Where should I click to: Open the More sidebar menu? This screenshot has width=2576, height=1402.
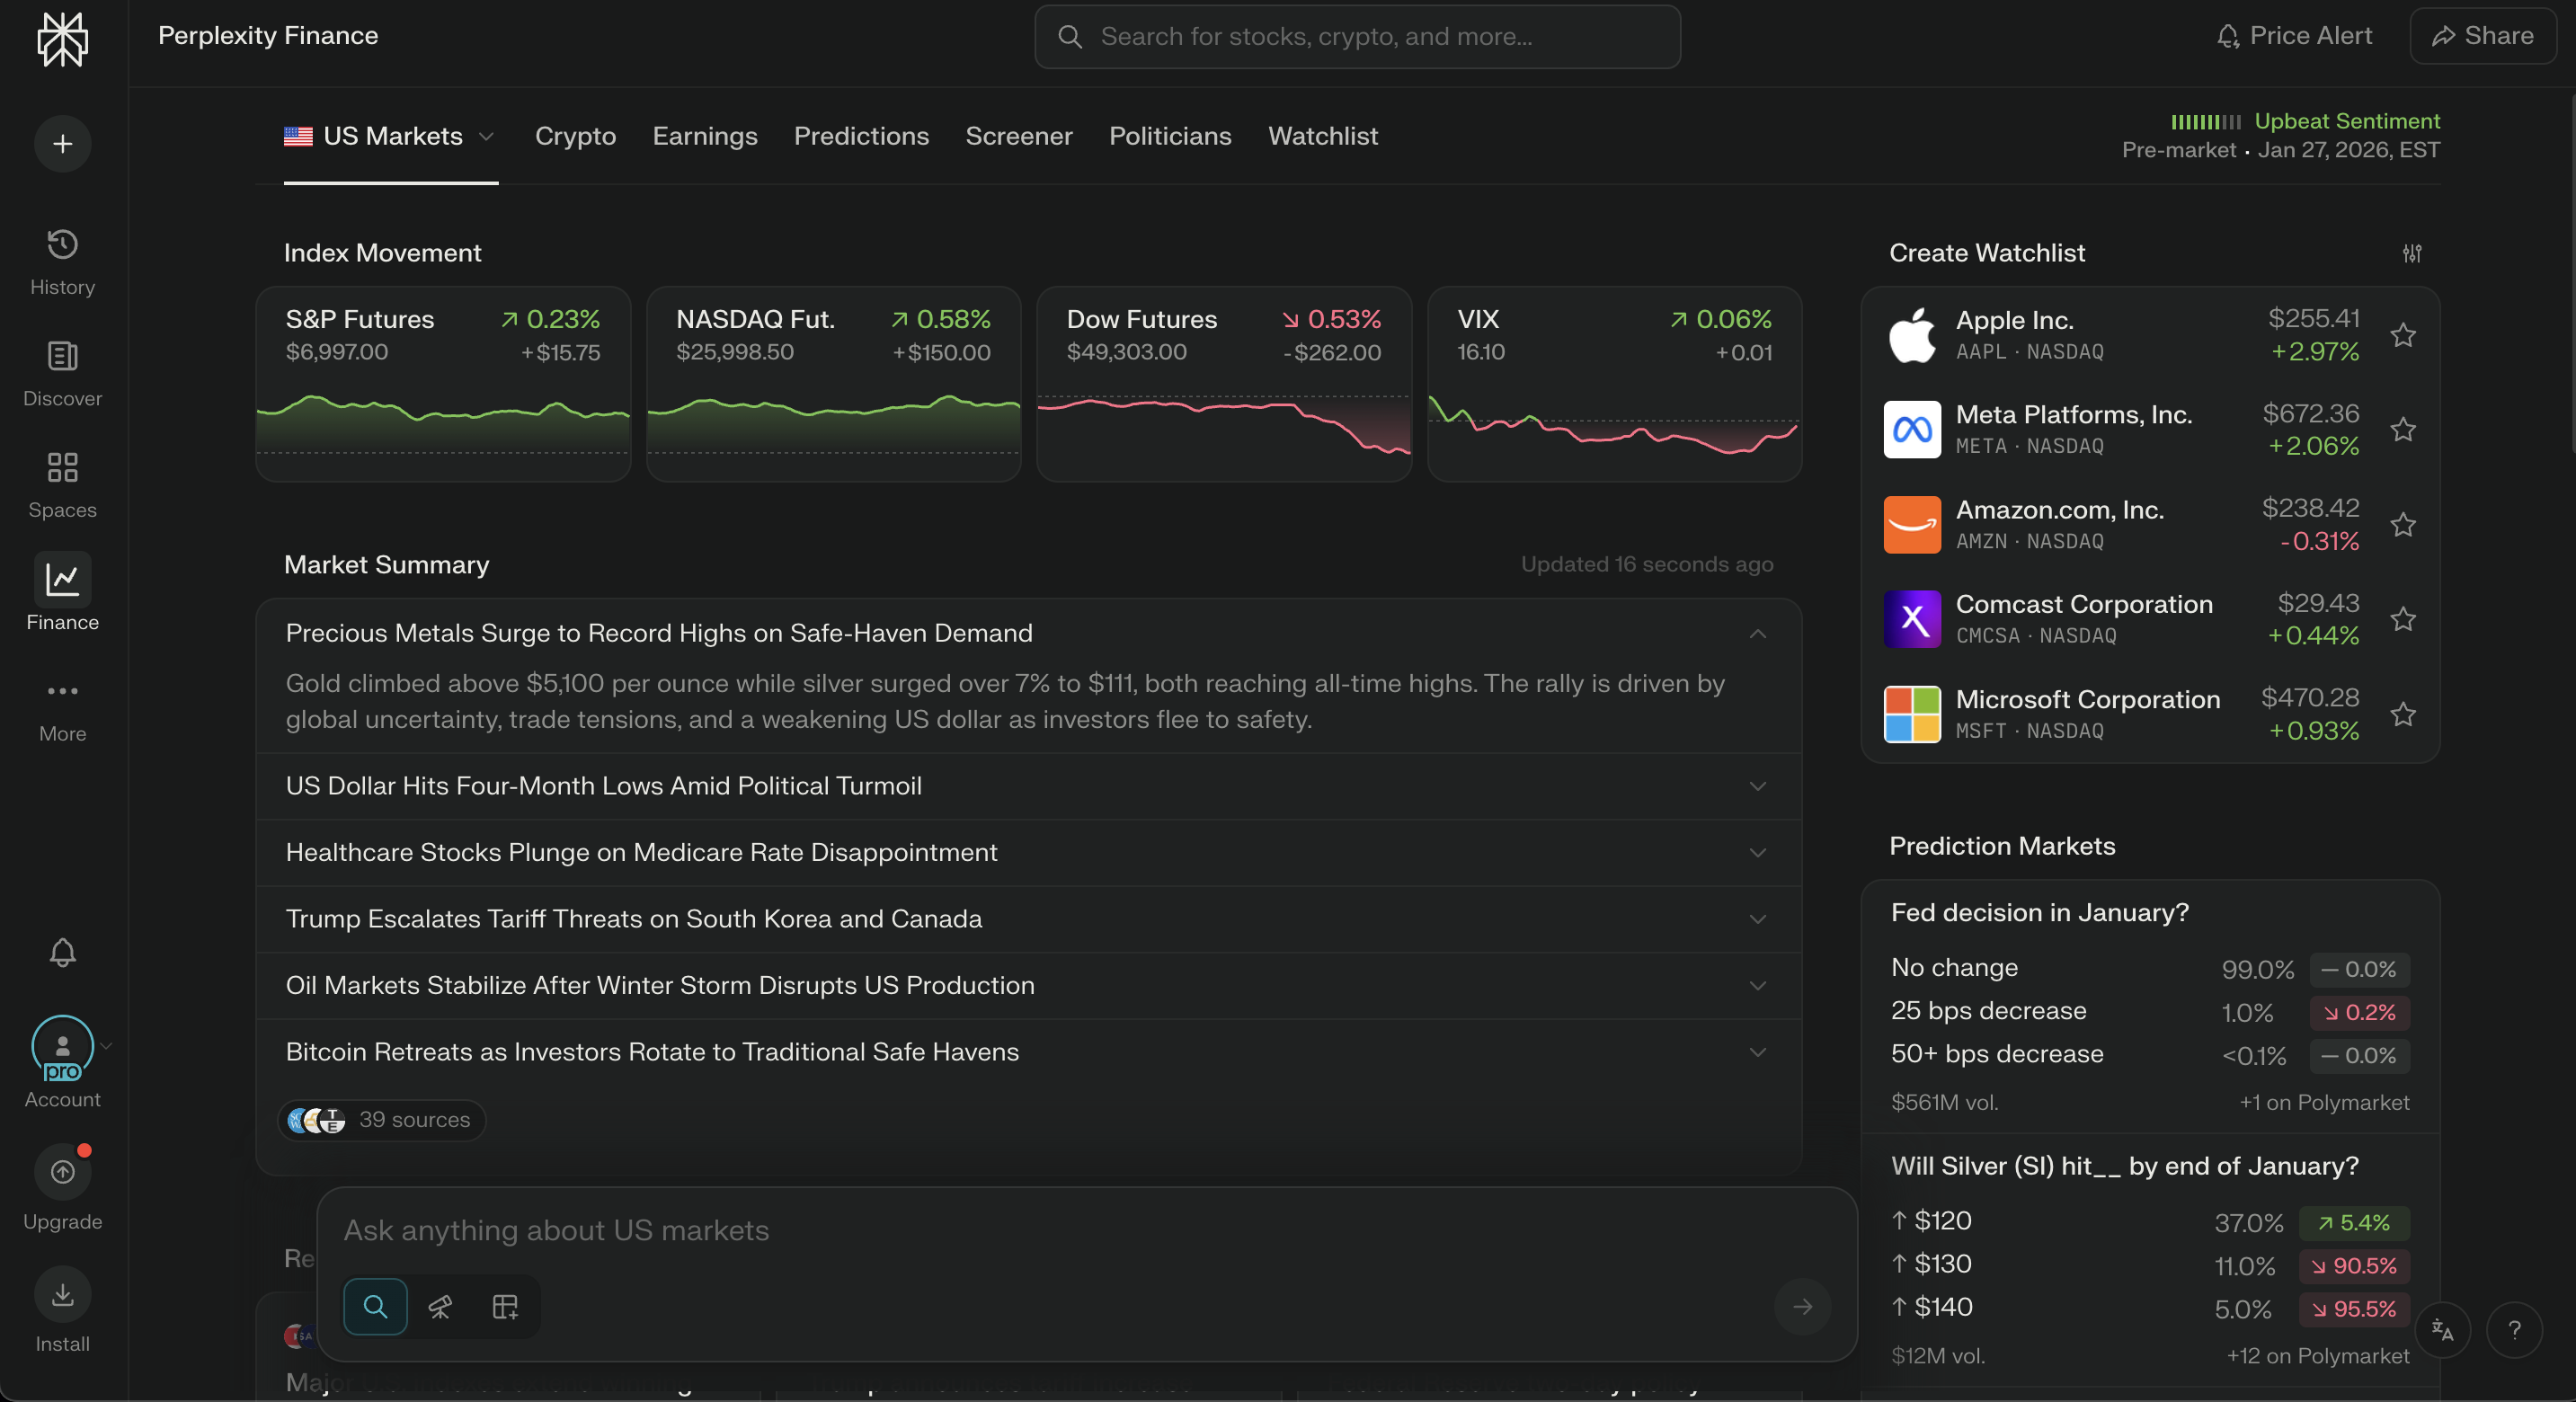click(62, 711)
